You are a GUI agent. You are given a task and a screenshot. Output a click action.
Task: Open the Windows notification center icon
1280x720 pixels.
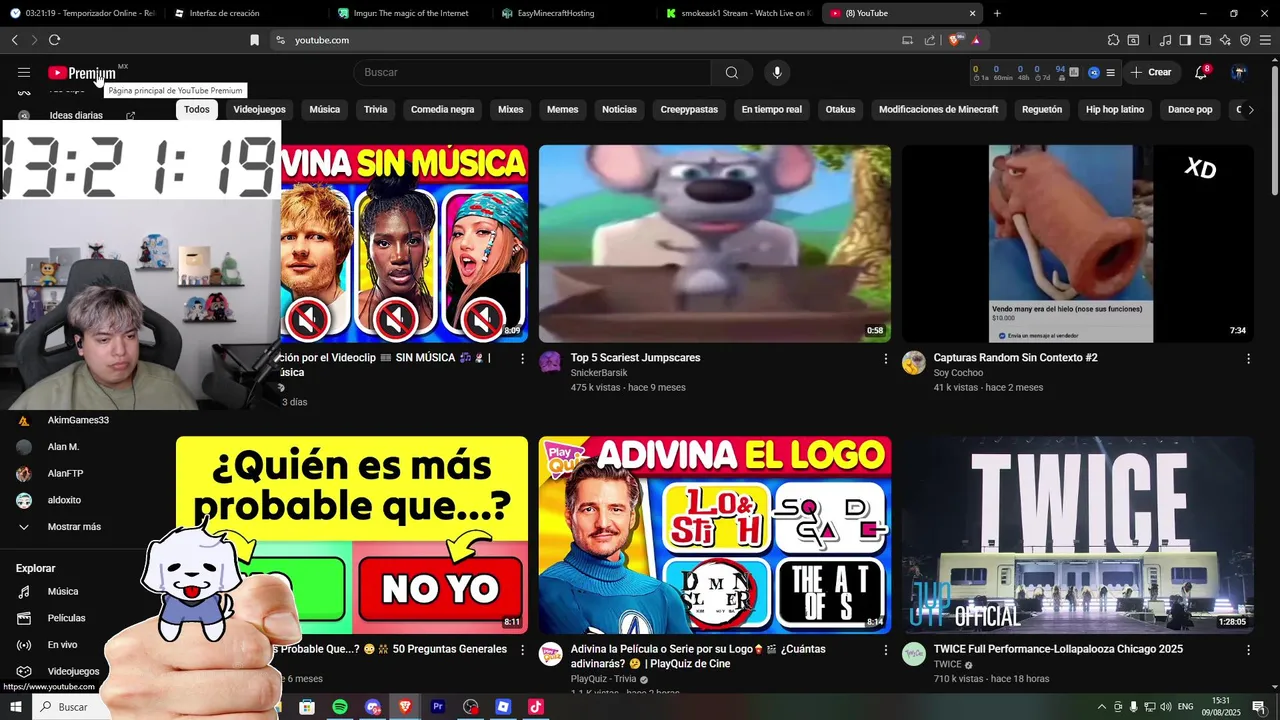[1259, 707]
